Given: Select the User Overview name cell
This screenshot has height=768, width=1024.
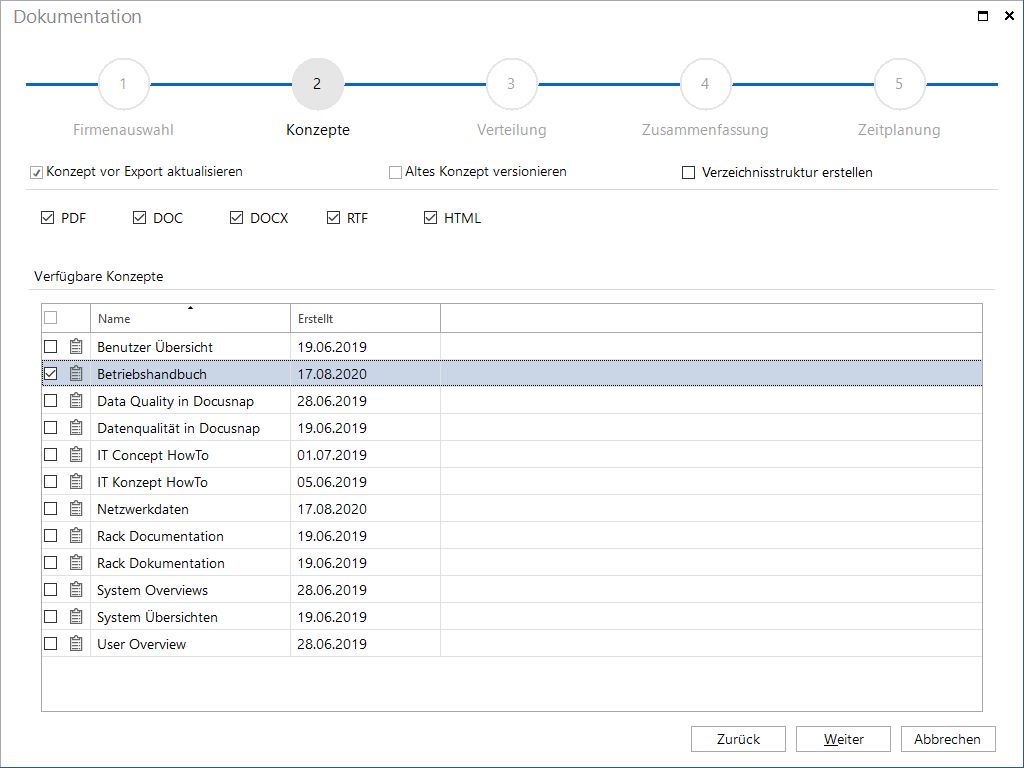Looking at the screenshot, I should pos(190,644).
